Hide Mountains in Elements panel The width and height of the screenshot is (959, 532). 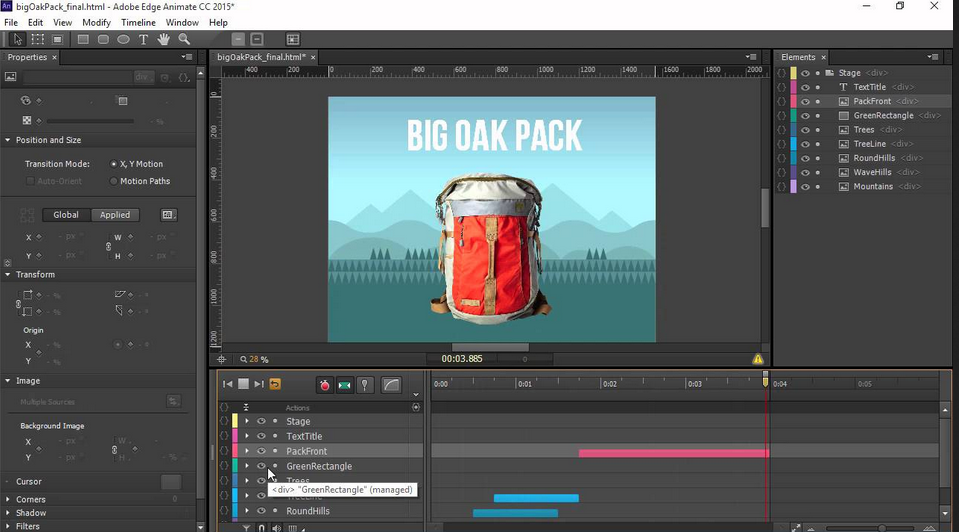pyautogui.click(x=805, y=187)
